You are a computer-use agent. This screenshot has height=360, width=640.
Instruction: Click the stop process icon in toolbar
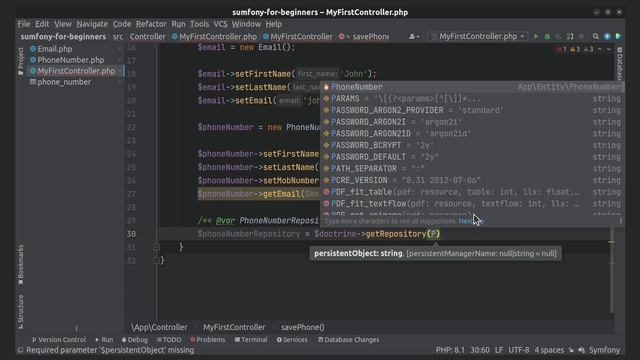point(582,36)
